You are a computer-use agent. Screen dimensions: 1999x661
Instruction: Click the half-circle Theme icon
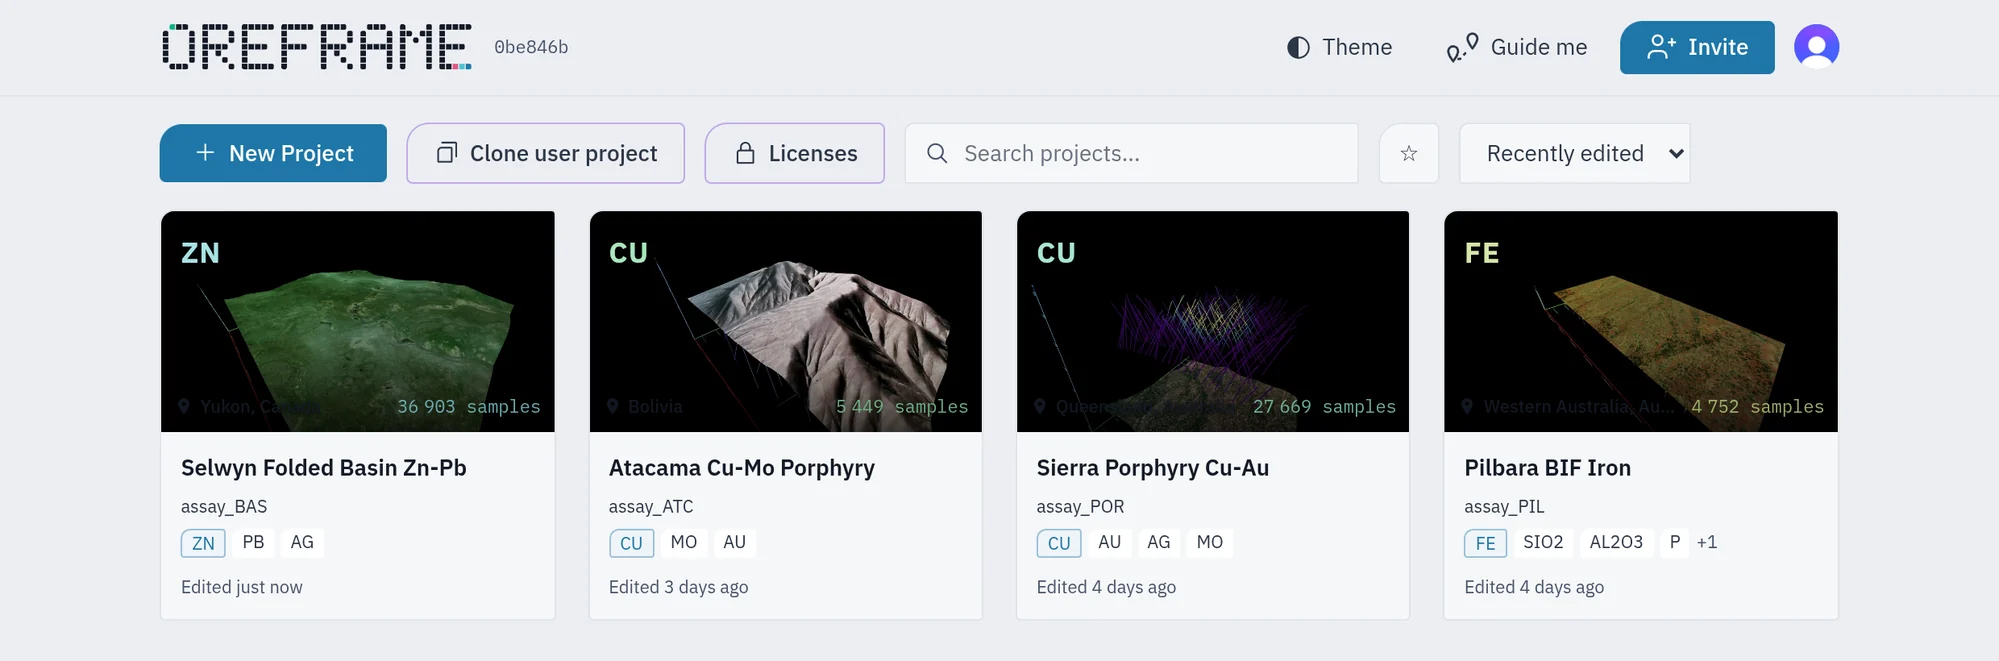1298,47
